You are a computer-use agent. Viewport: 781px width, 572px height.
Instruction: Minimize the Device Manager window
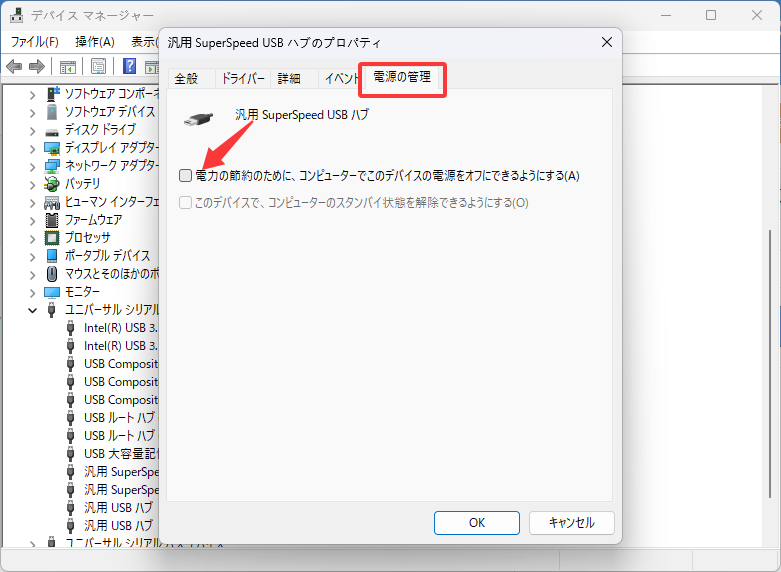click(x=665, y=15)
